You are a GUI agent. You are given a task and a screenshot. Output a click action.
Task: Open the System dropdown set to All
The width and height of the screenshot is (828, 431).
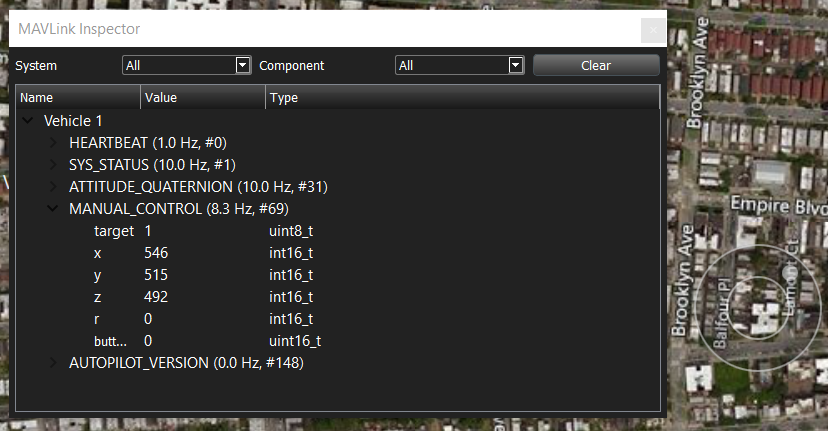click(x=186, y=65)
